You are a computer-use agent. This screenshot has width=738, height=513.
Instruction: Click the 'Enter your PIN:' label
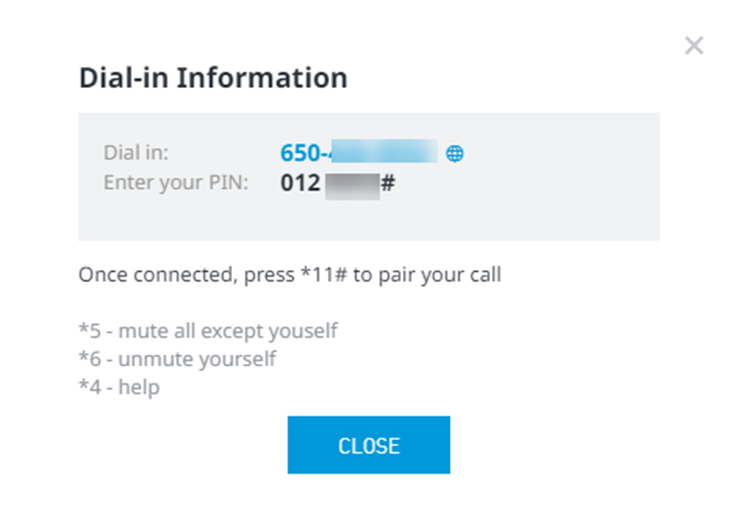click(x=176, y=183)
